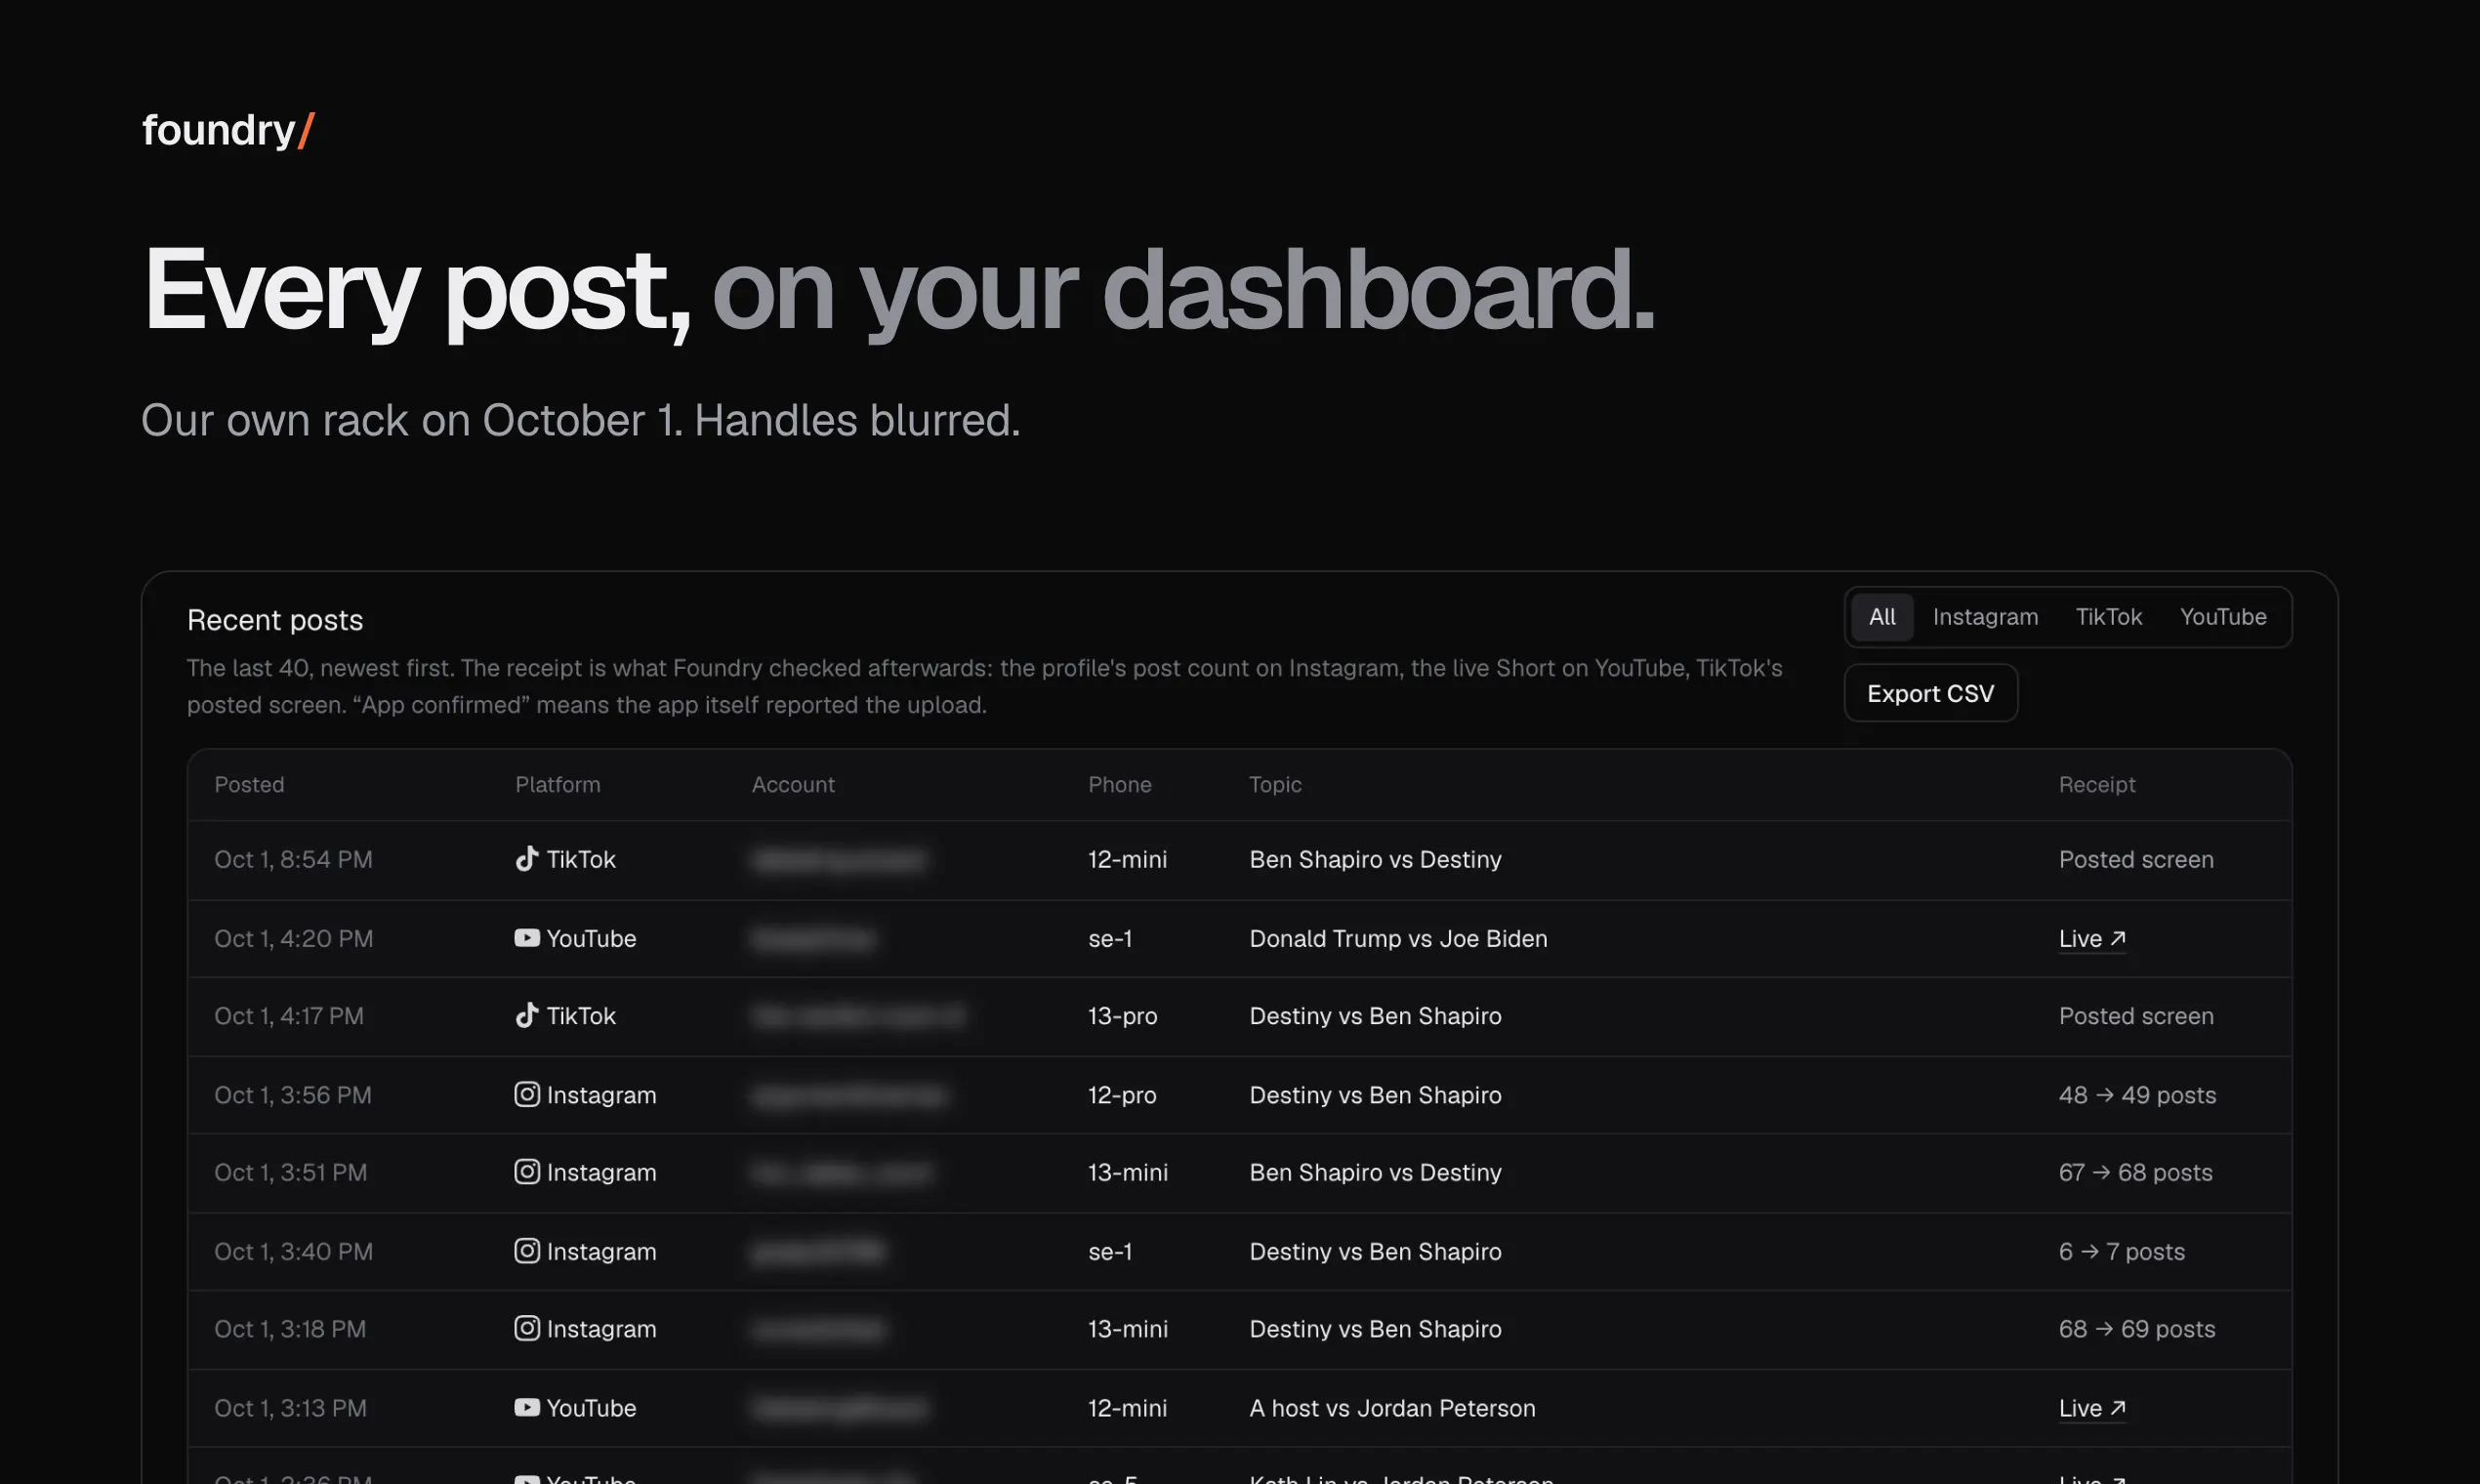Viewport: 2480px width, 1484px height.
Task: Click the Donald Trump vs Joe Biden topic
Action: click(1398, 939)
